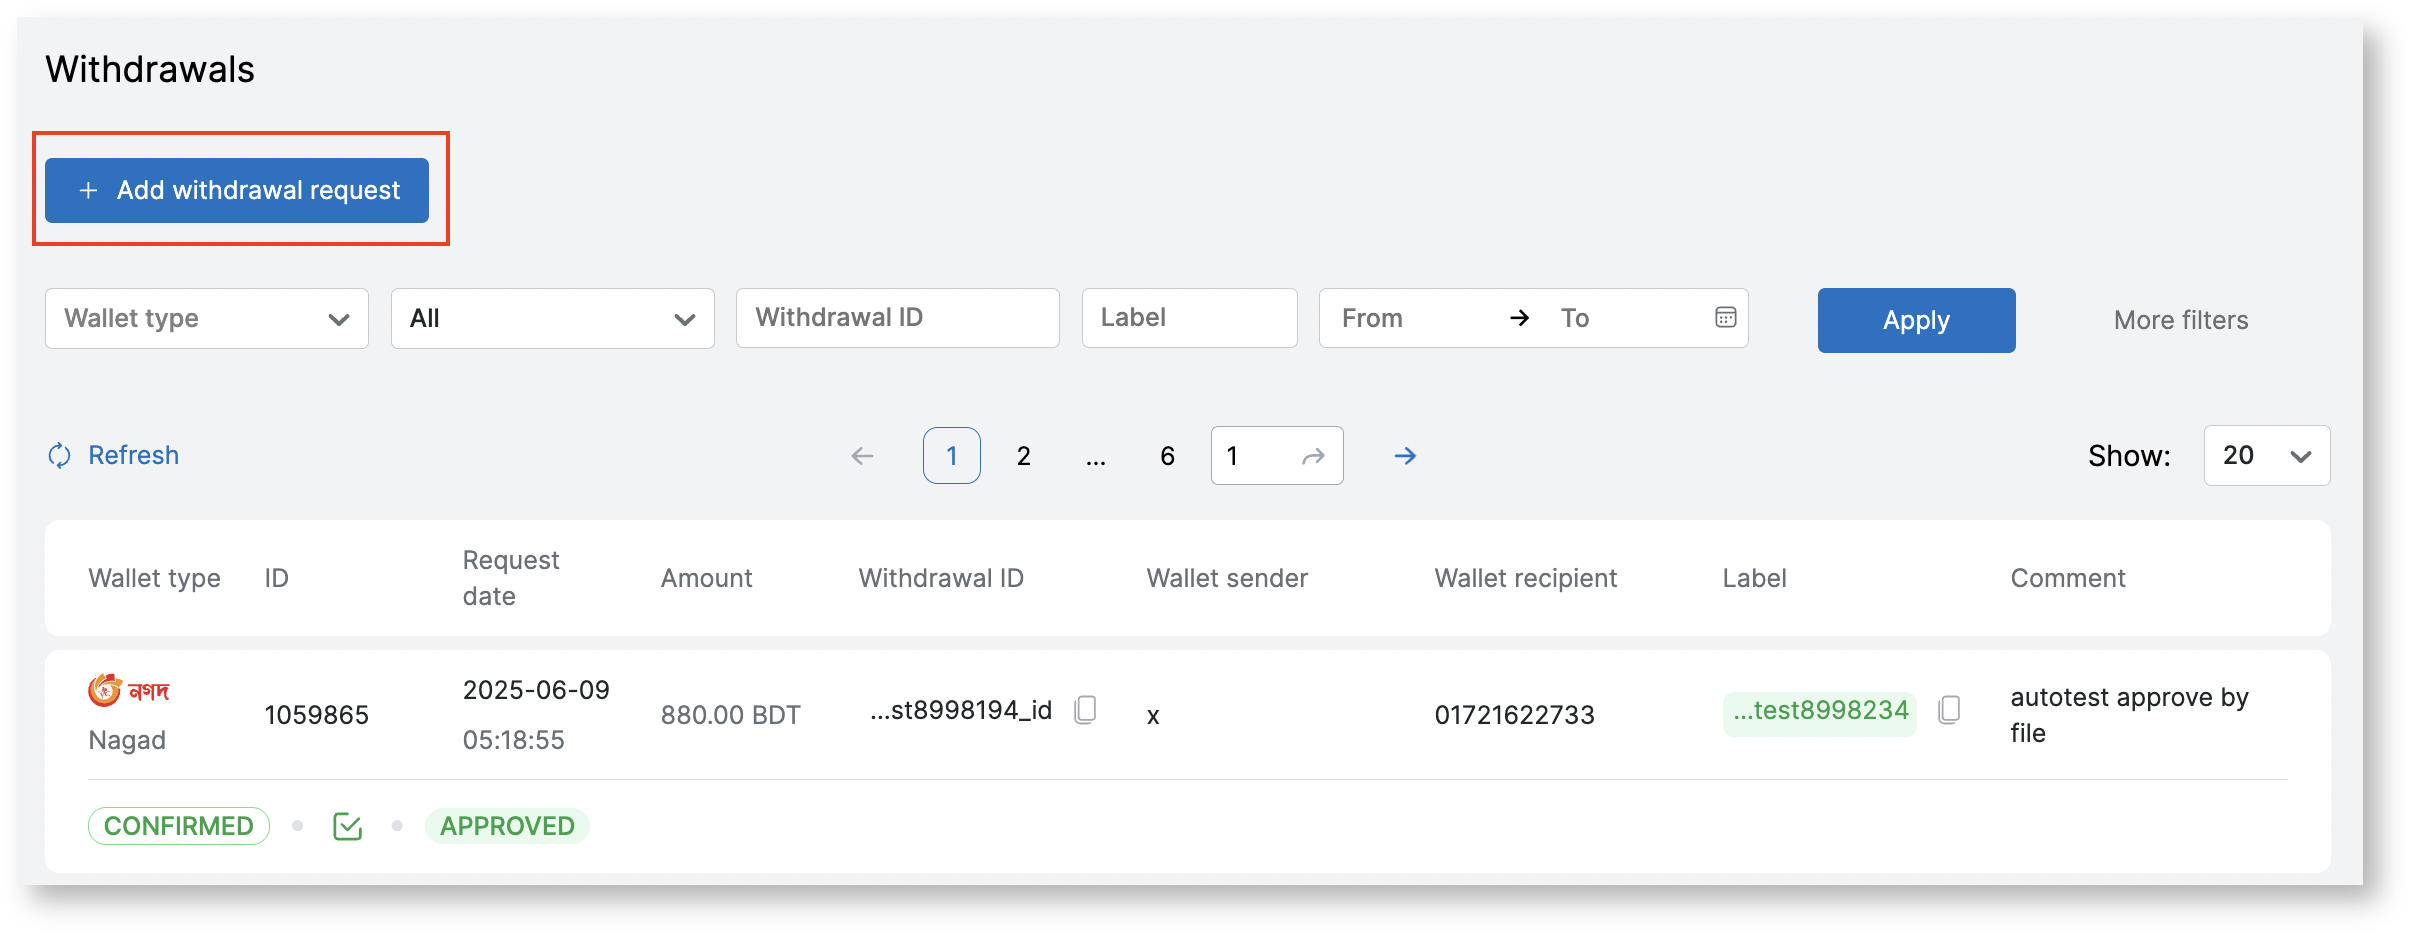The height and width of the screenshot is (933, 2411).
Task: Copy the Withdrawal ID value
Action: pyautogui.click(x=1085, y=710)
